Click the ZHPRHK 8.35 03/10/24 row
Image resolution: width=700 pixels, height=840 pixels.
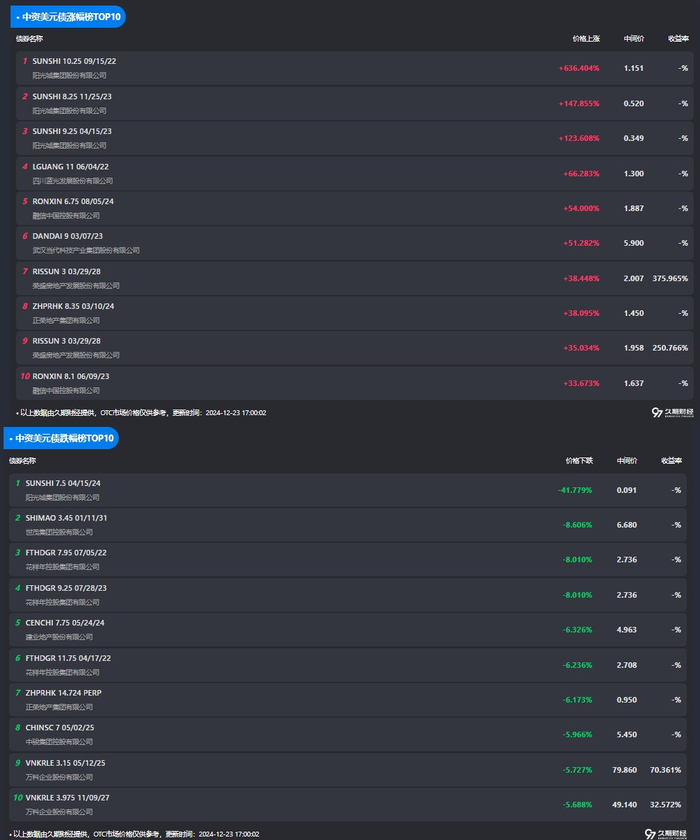coord(73,306)
